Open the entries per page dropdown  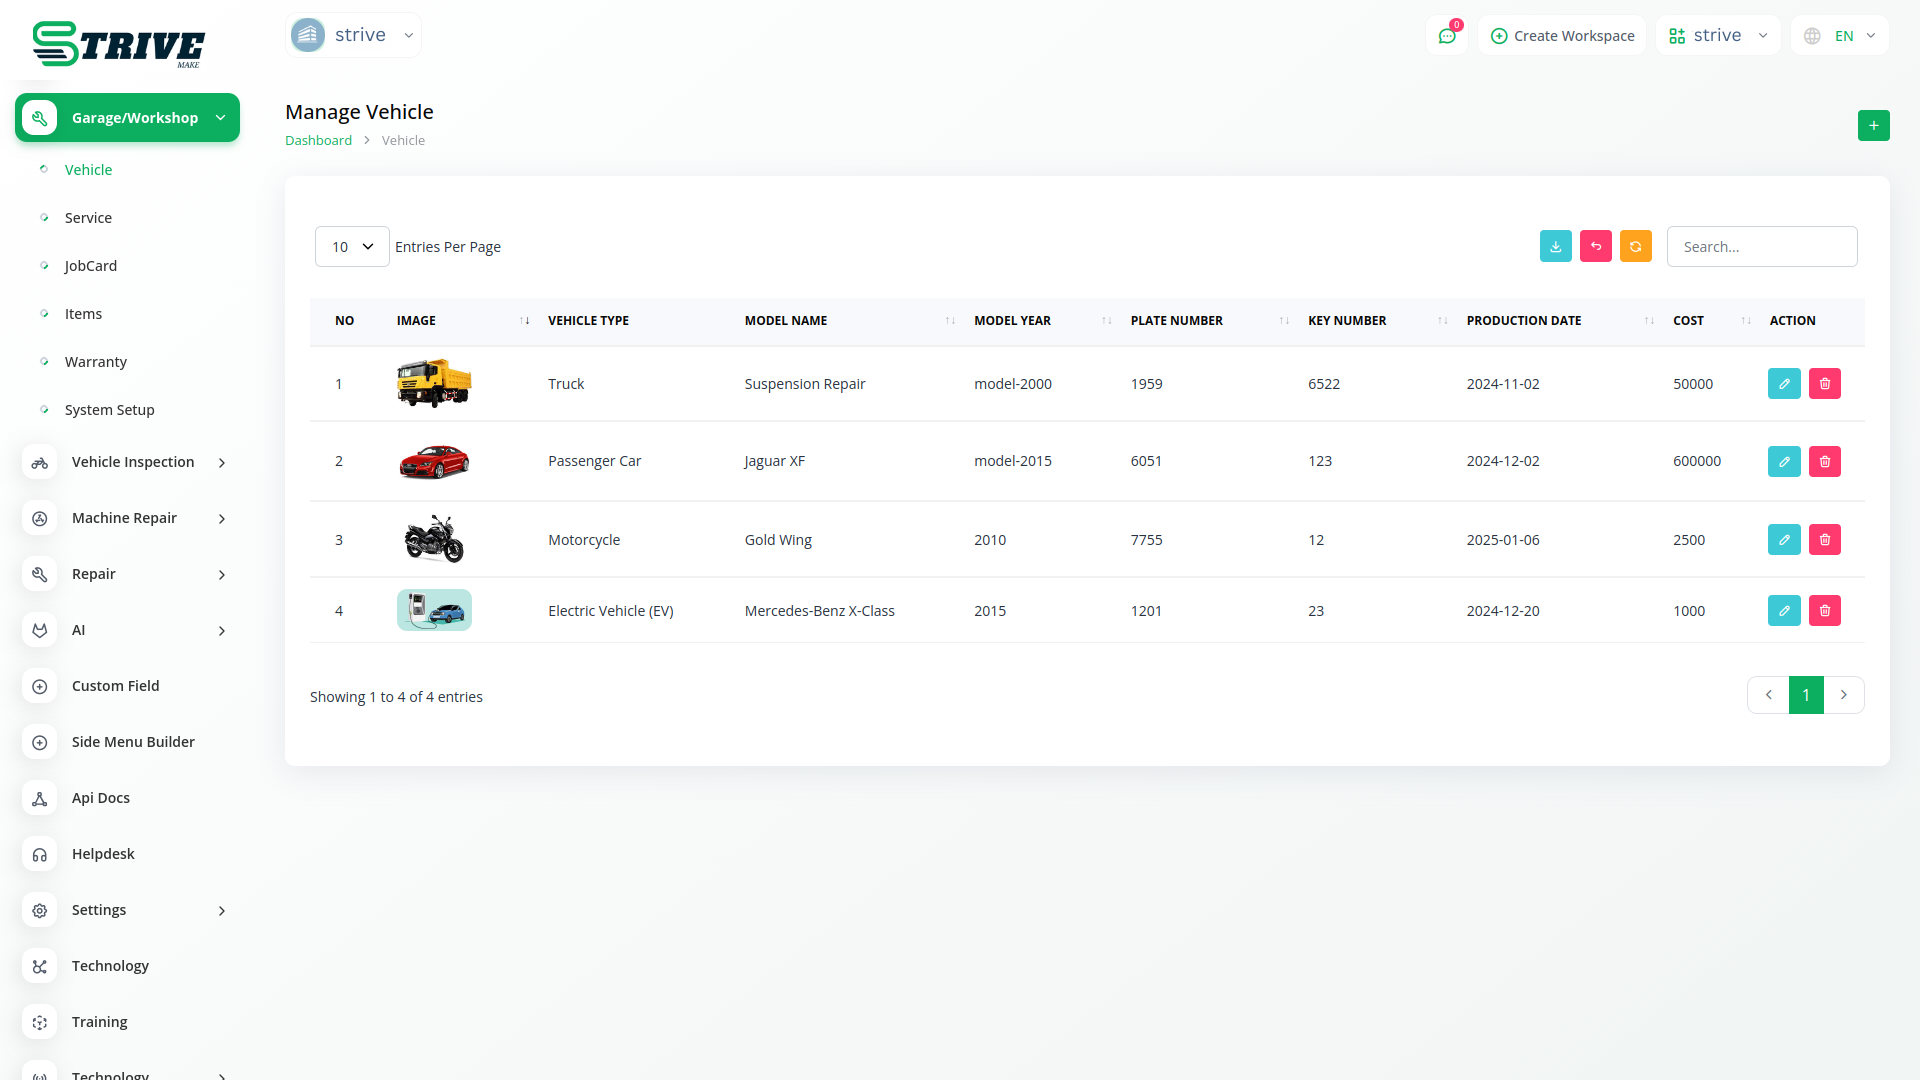point(352,247)
